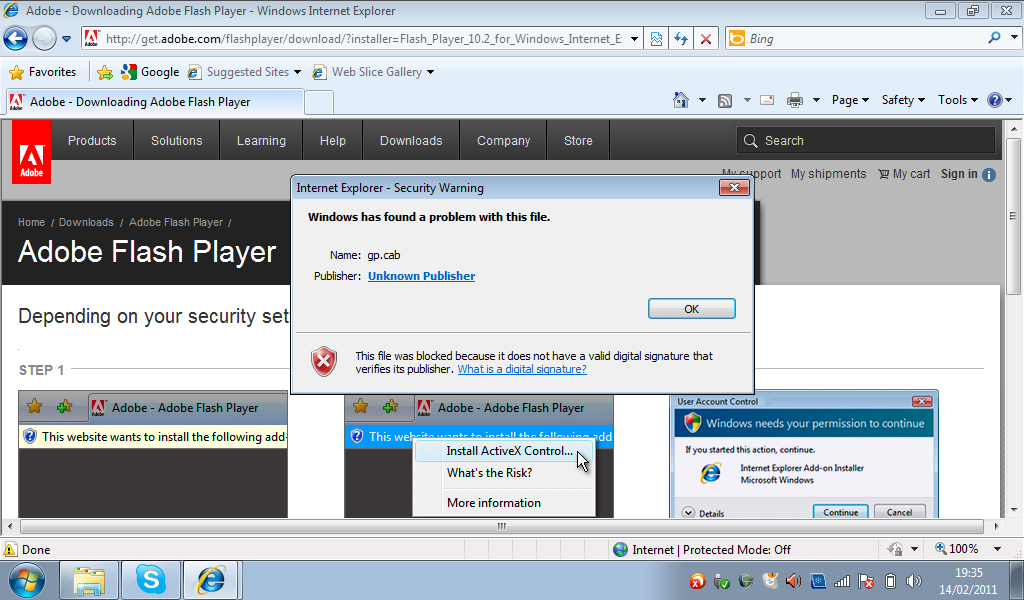Open the Favorites center button
Image resolution: width=1024 pixels, height=600 pixels.
tap(43, 72)
